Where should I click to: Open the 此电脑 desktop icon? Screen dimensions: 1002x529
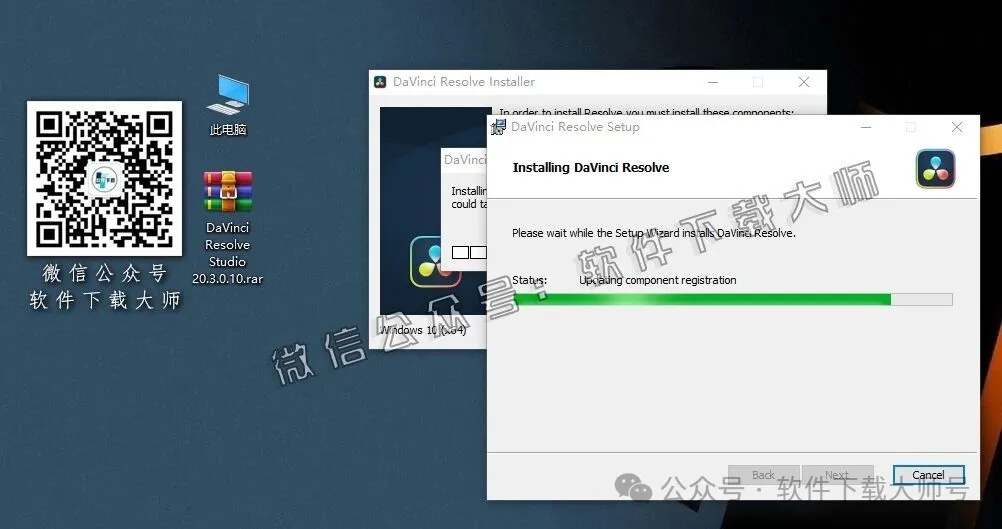click(228, 104)
